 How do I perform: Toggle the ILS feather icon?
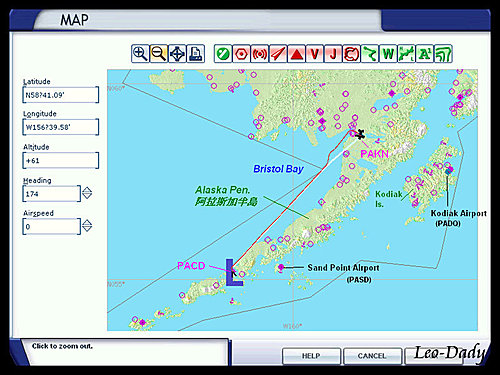click(278, 54)
